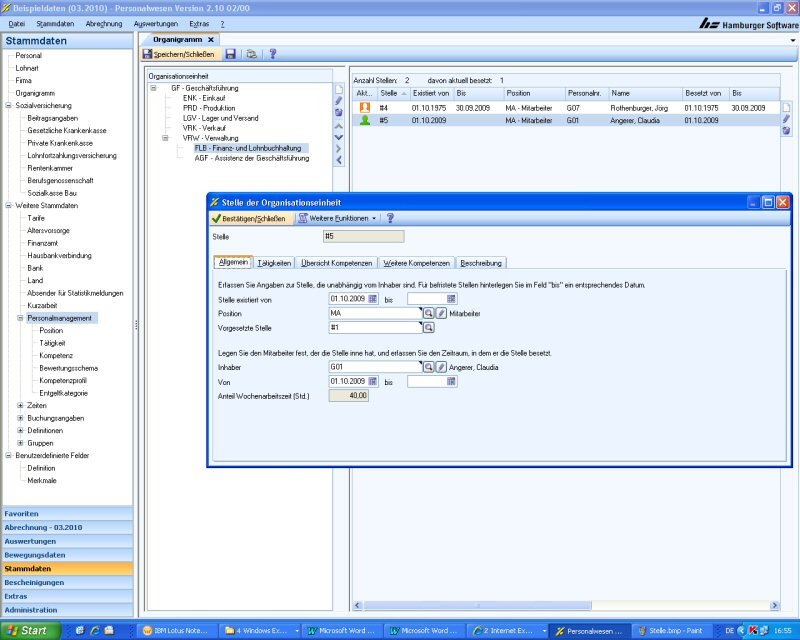
Task: Expand Buchungsangaben tree node
Action: [x=20, y=418]
